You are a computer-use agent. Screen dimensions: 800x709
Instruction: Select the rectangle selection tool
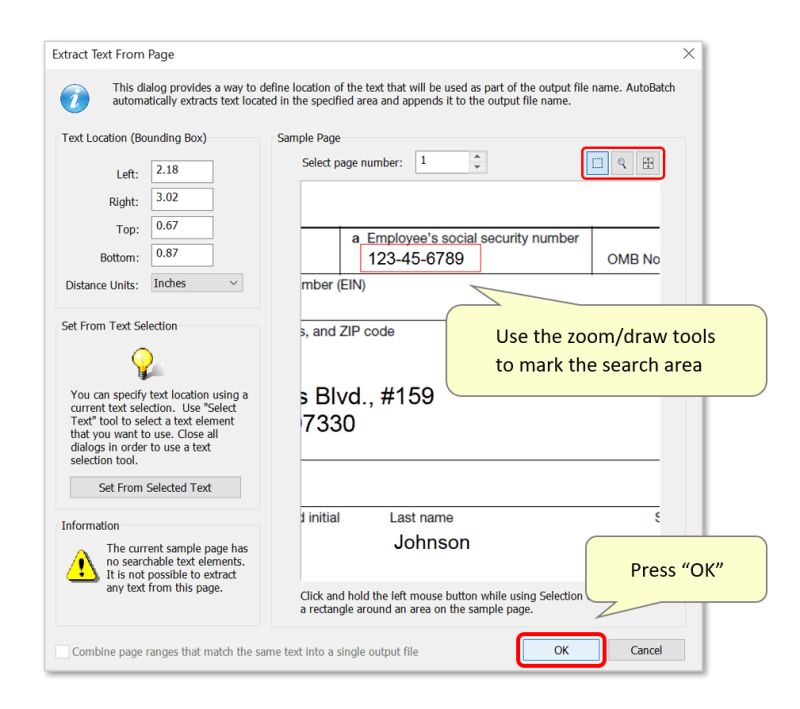coord(597,162)
